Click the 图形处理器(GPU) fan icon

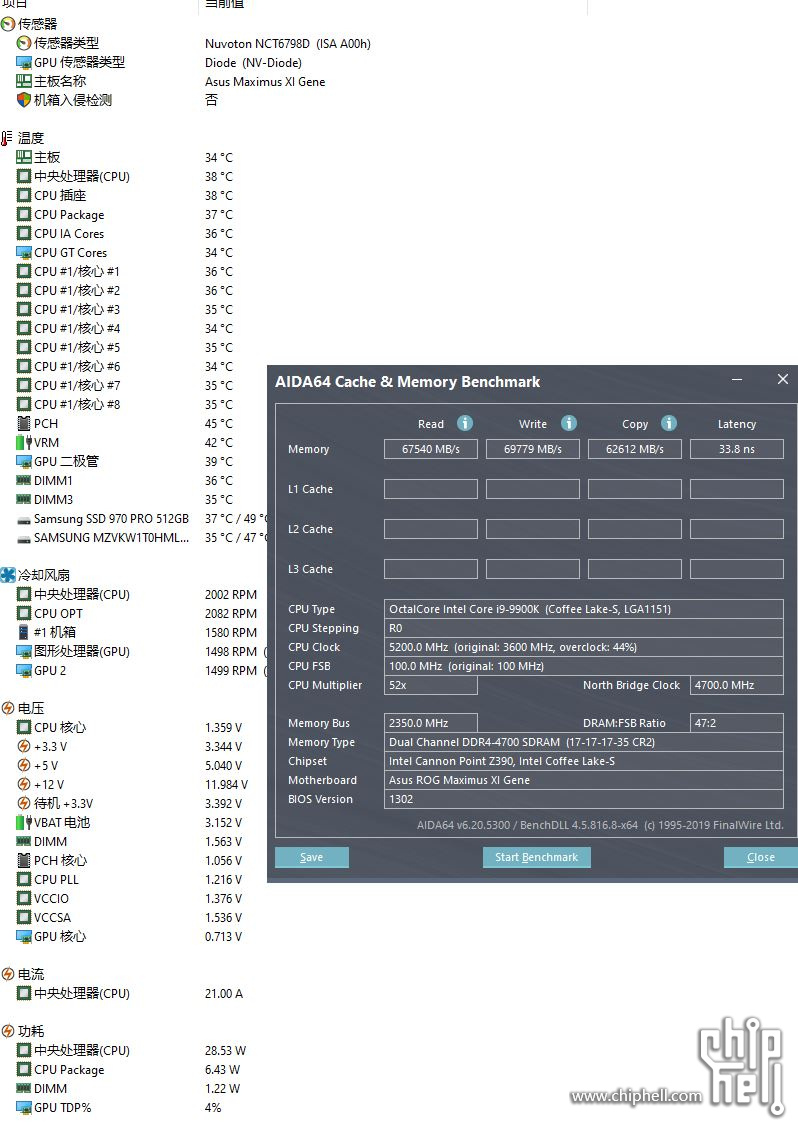click(24, 651)
